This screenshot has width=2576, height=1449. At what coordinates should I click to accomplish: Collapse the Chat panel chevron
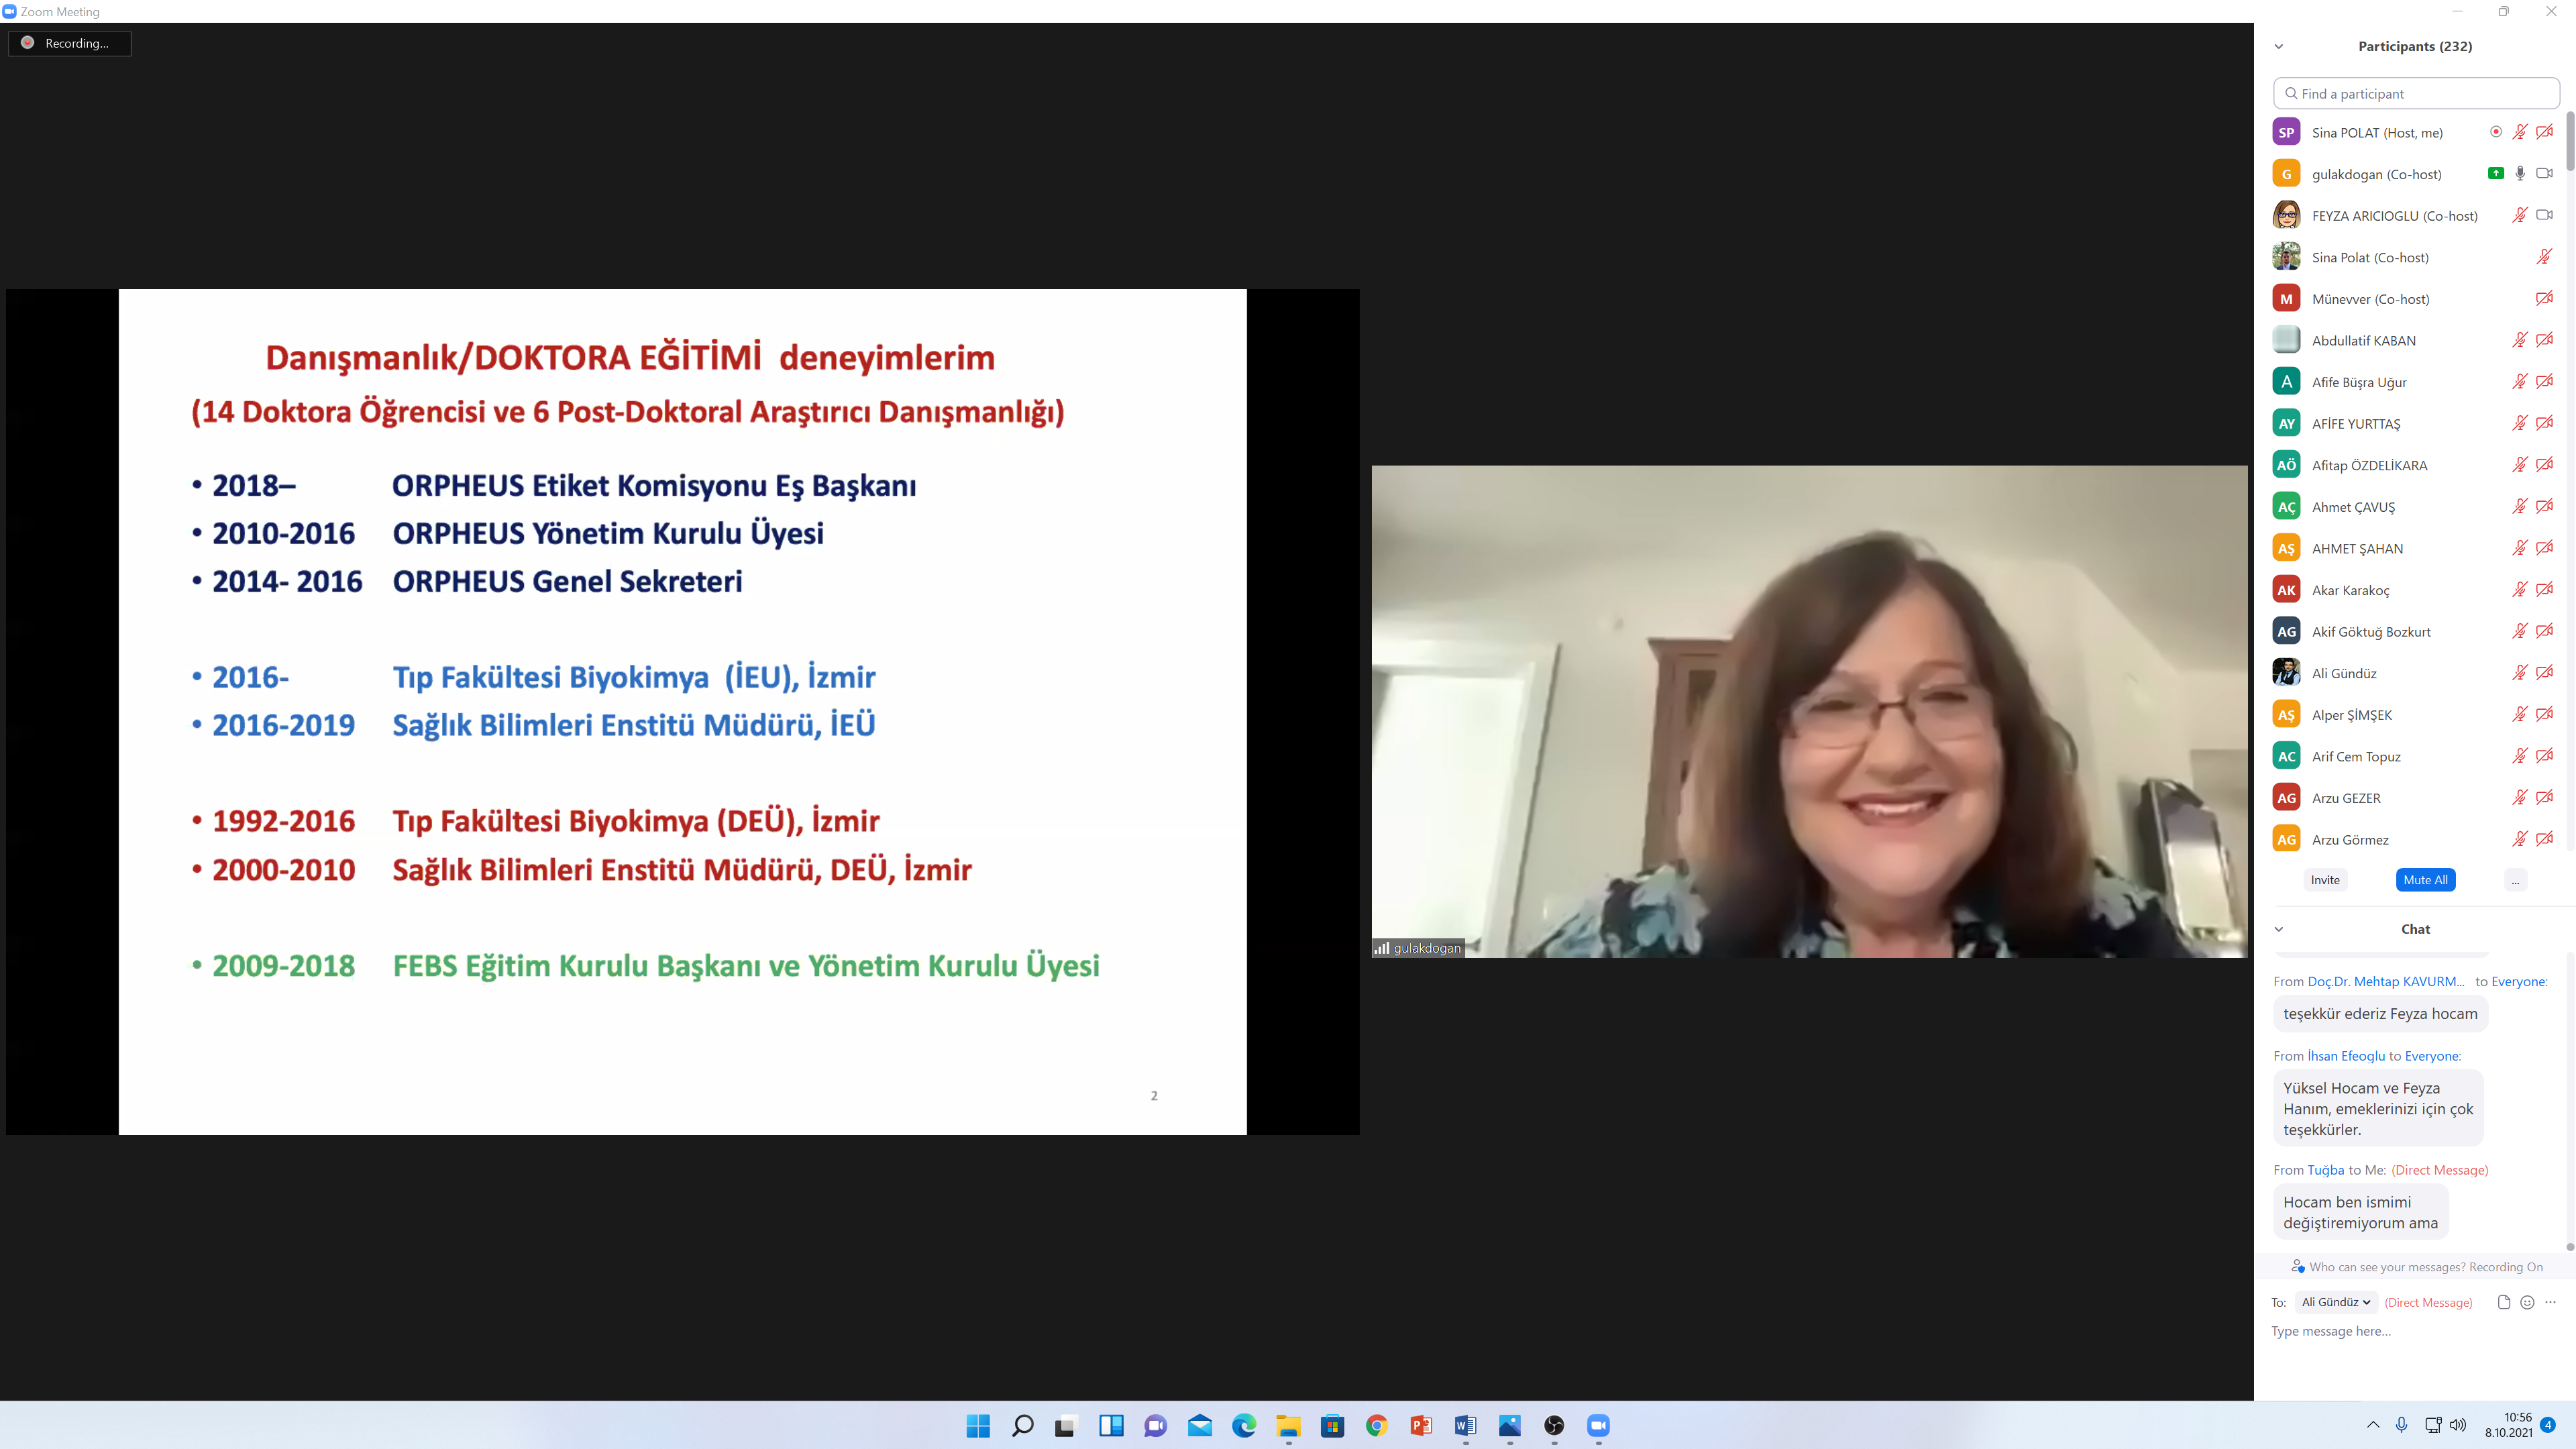point(2279,929)
